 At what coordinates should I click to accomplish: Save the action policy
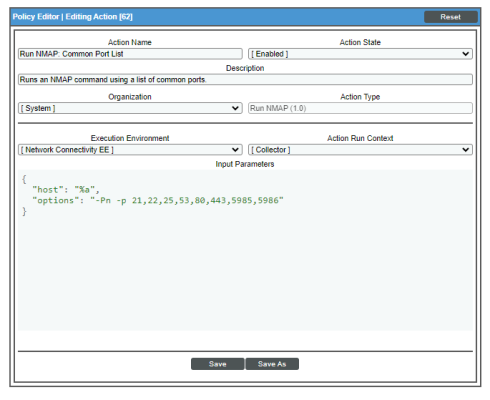(217, 364)
